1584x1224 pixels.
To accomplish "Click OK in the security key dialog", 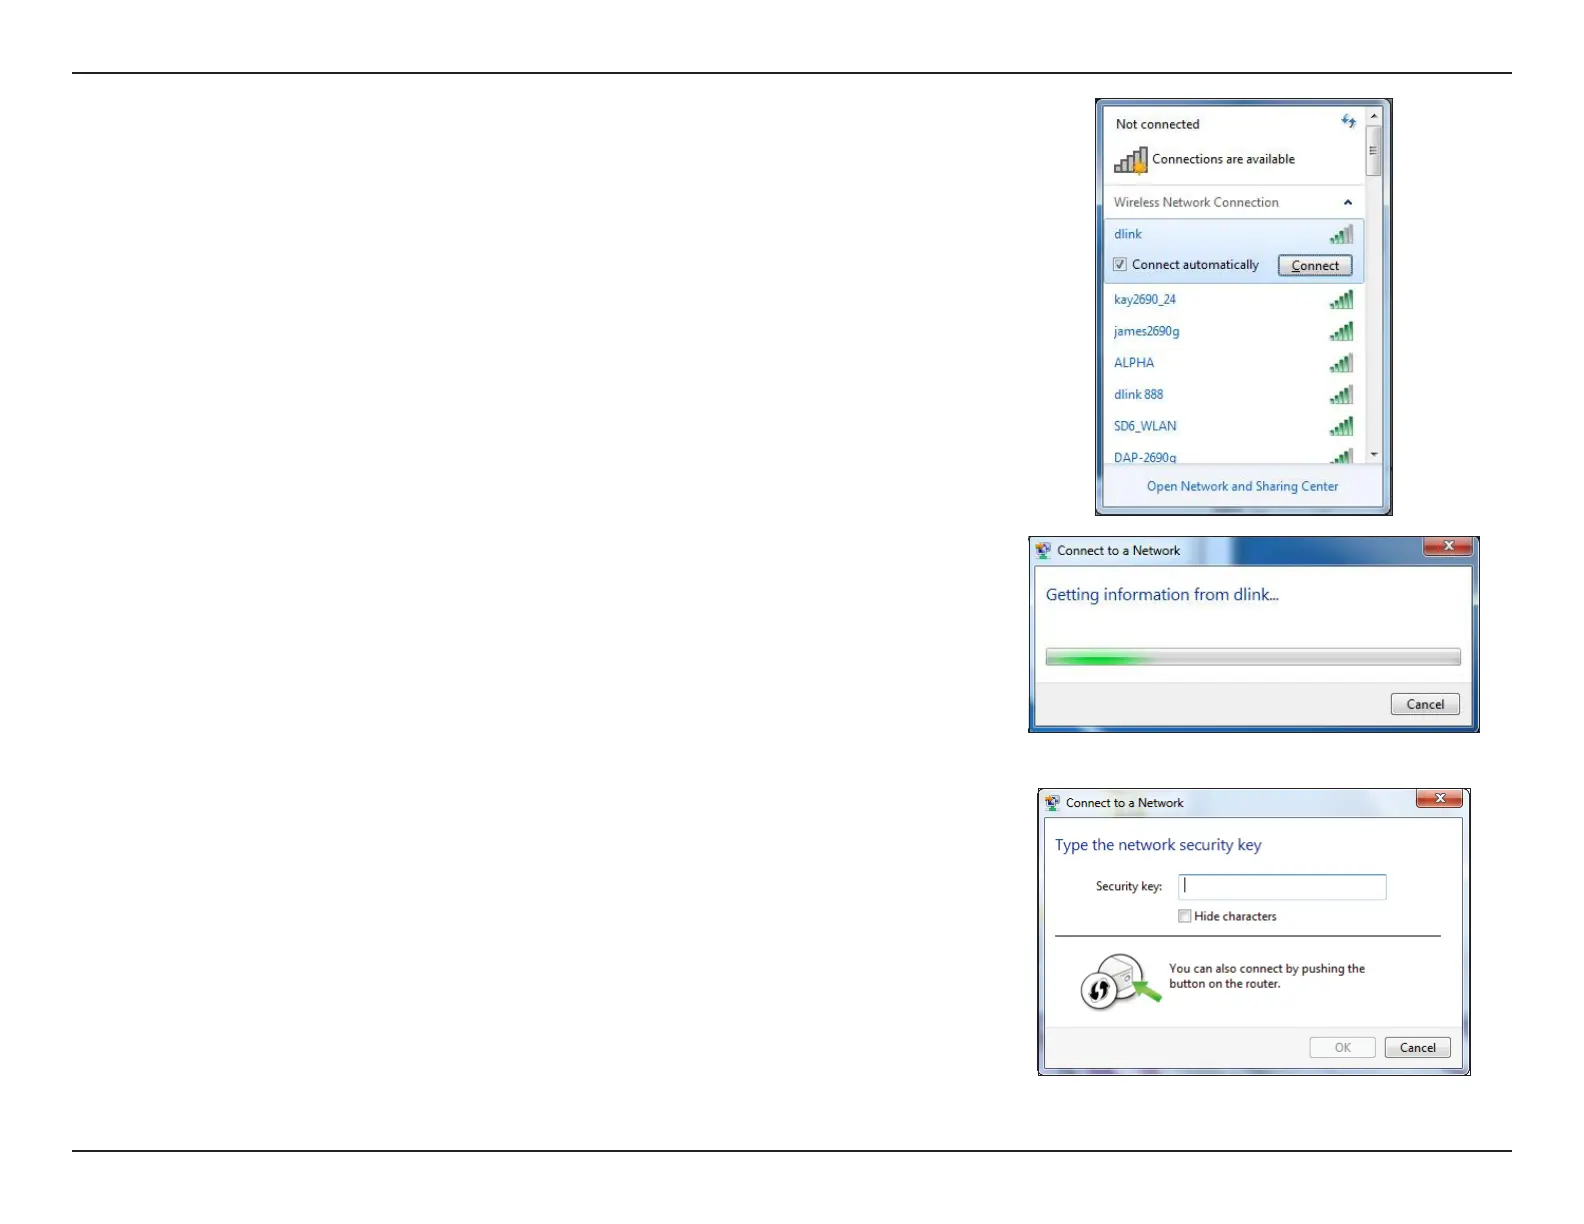I will click(x=1342, y=1048).
